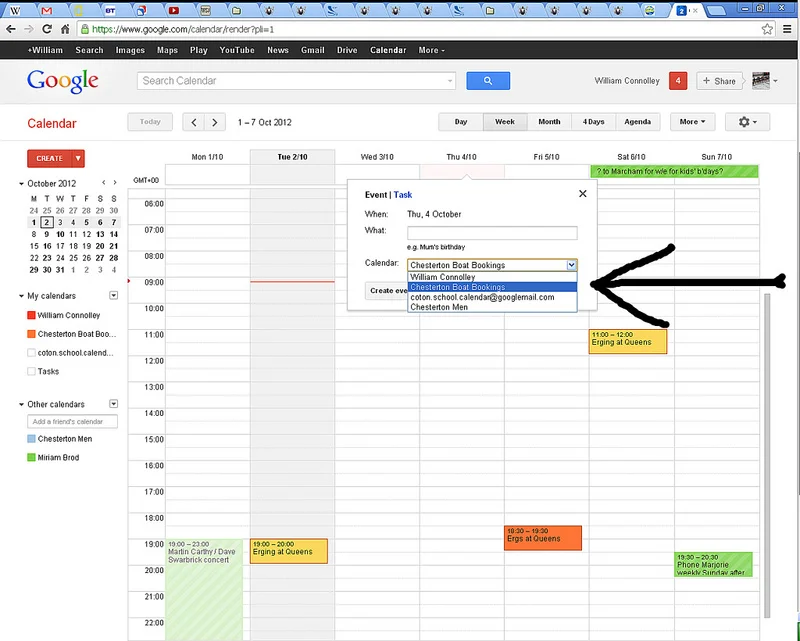Switch to Agenda view
This screenshot has height=641, width=800.
coord(638,122)
